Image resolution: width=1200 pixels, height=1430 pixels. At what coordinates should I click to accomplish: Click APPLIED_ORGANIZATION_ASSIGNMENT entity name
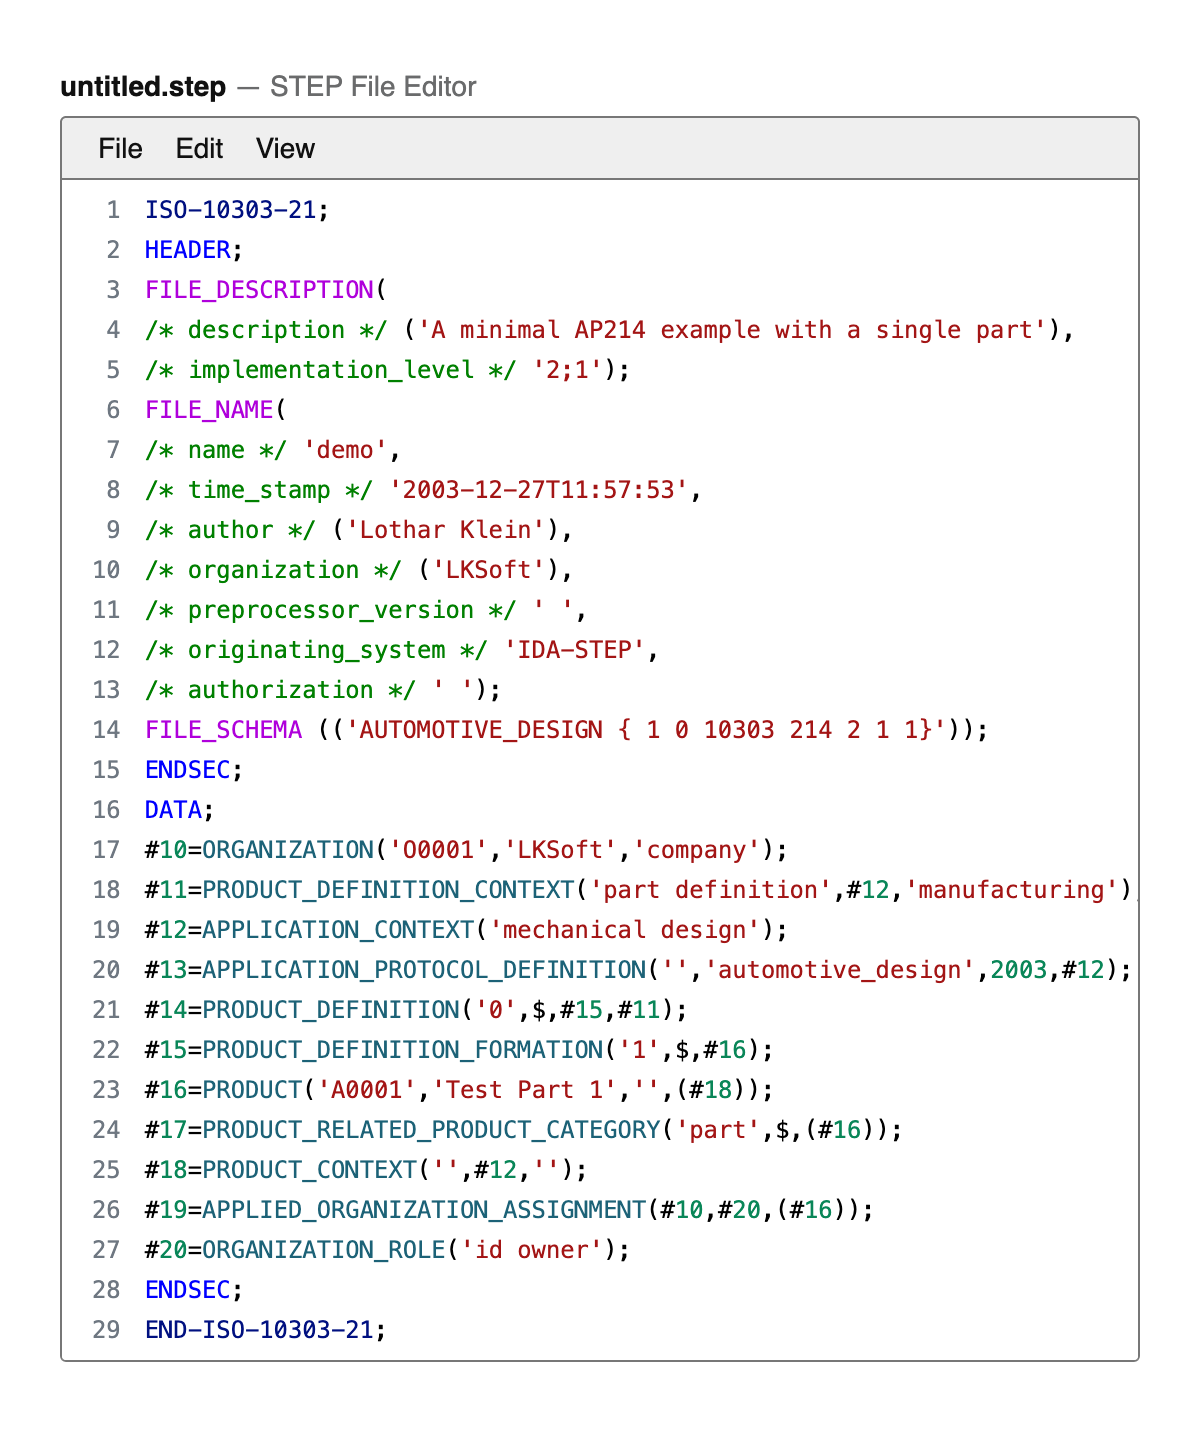point(424,1210)
